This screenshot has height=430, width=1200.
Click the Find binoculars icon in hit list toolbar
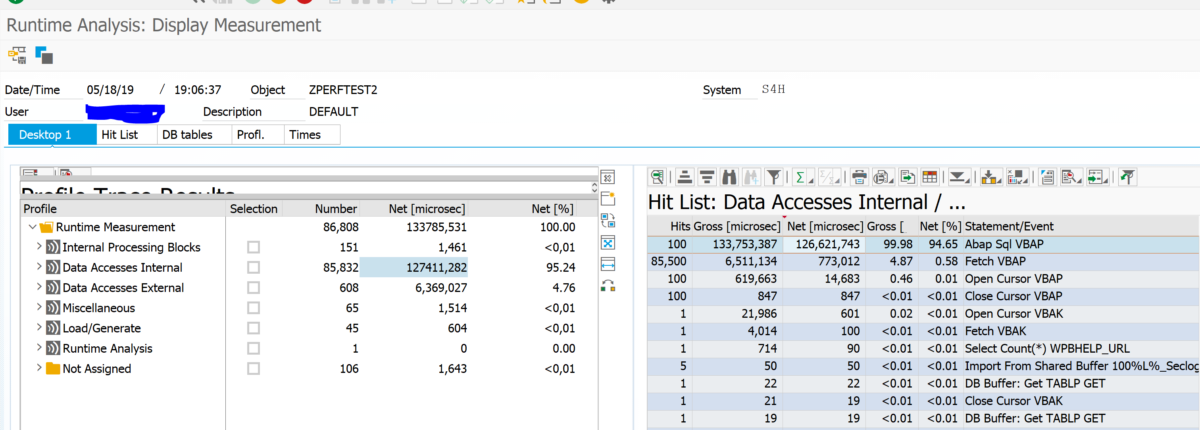(729, 177)
